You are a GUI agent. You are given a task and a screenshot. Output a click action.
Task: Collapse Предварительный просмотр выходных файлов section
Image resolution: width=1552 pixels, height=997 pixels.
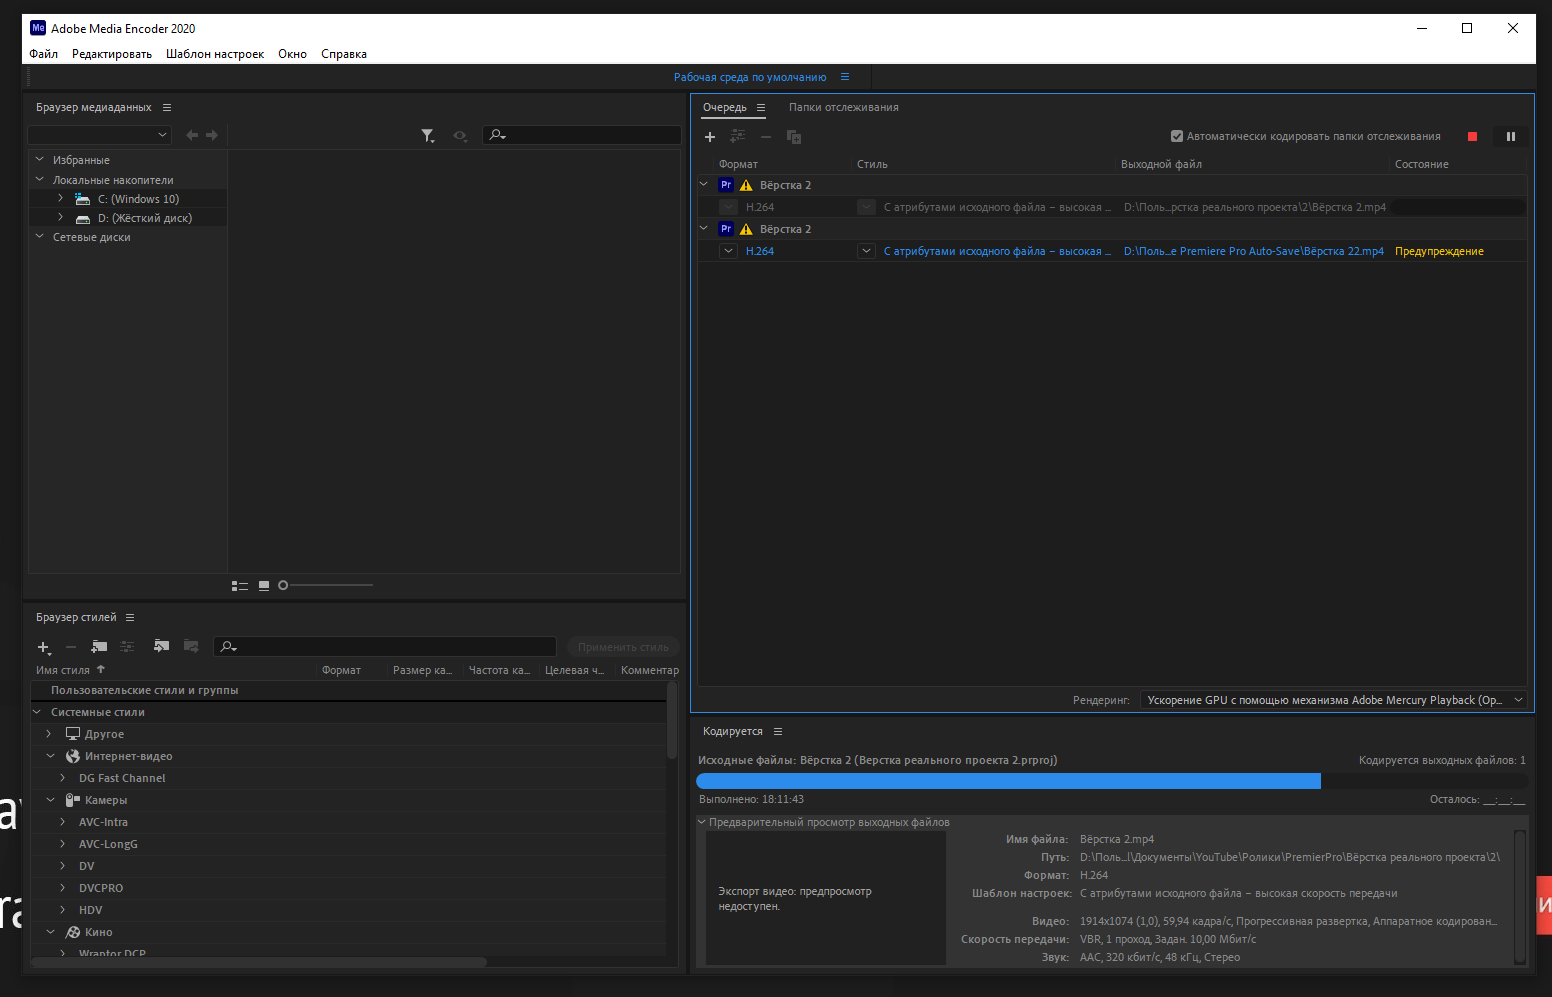[702, 822]
